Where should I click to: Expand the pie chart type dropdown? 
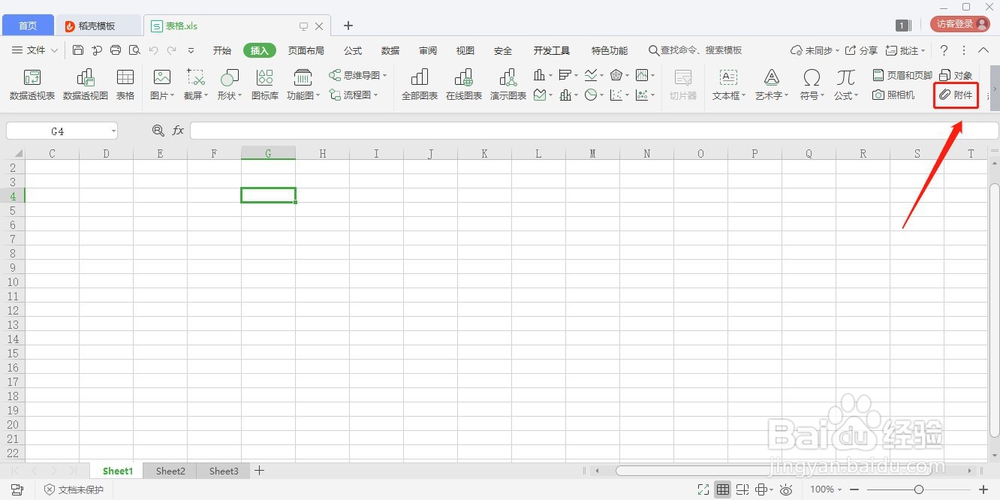[602, 95]
